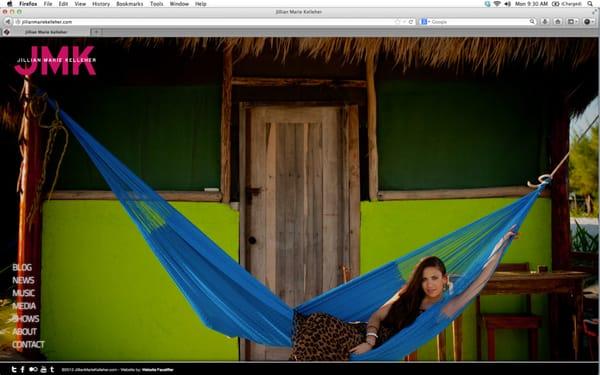Screen dimensions: 600x375
Task: Open the File menu
Action: point(48,4)
